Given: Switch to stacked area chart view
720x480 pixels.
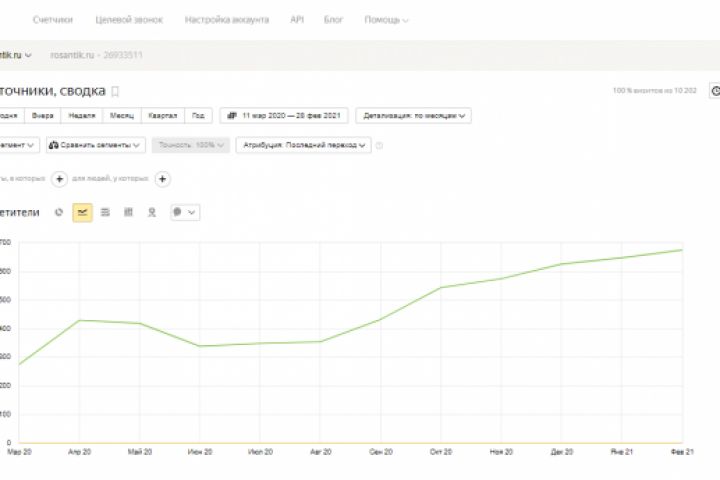Looking at the screenshot, I should (106, 212).
